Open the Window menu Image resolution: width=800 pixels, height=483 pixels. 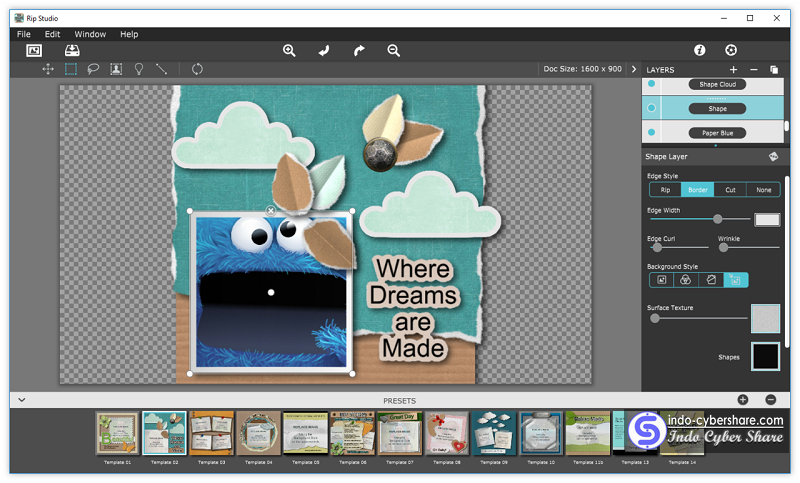coord(90,34)
